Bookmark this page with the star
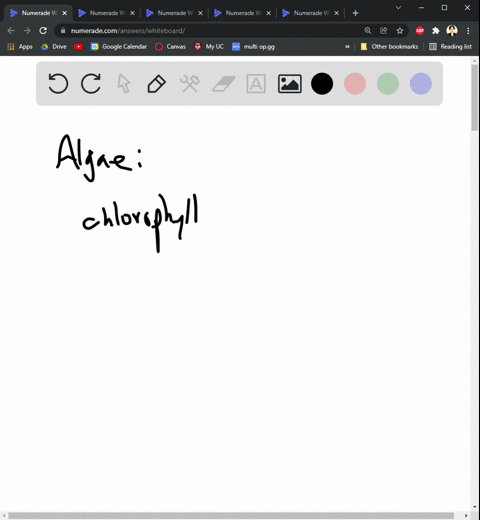The image size is (480, 520). coord(400,31)
